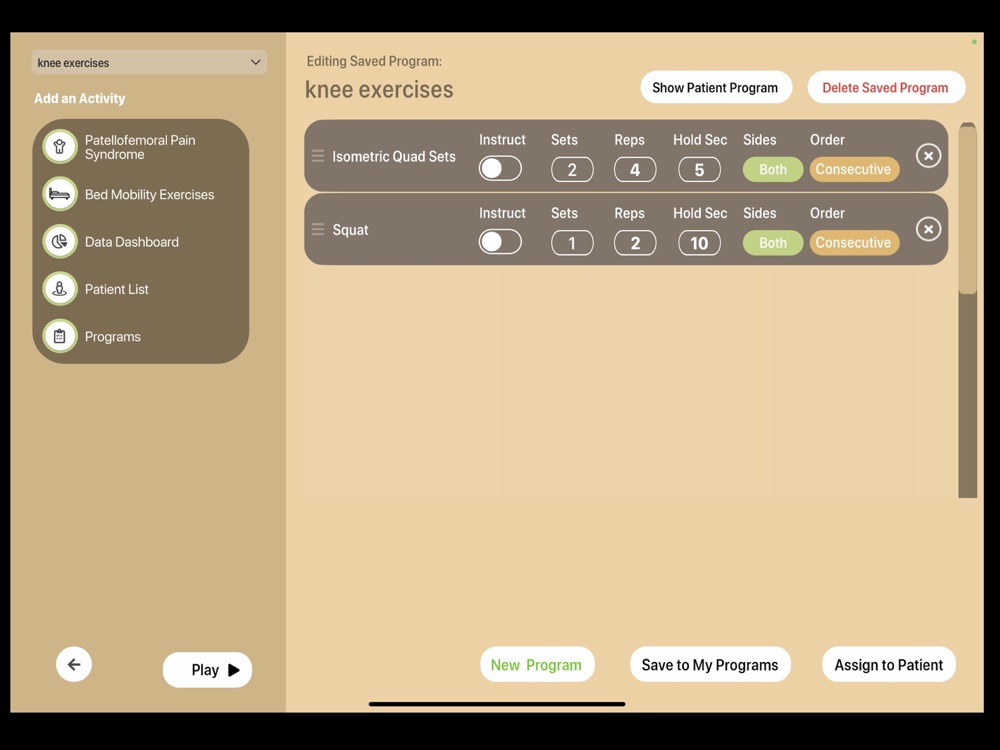Edit Hold Sec value 10 for Squat

(x=699, y=243)
